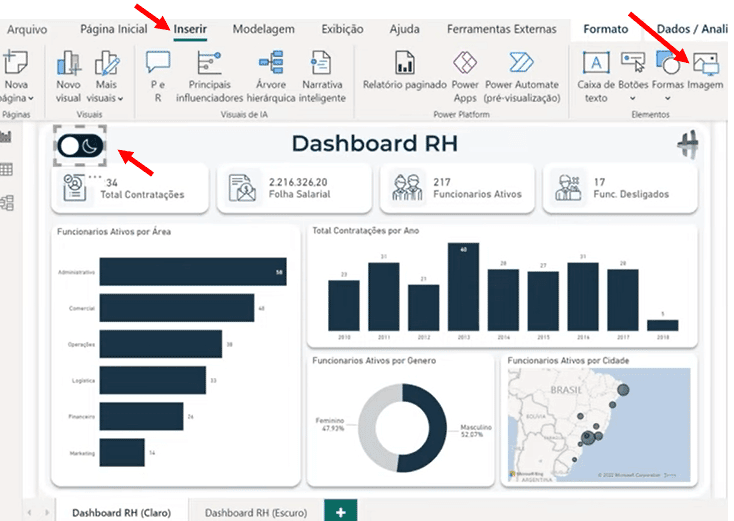Select the 2013 column in hiring chart
The width and height of the screenshot is (734, 521).
pyautogui.click(x=463, y=287)
